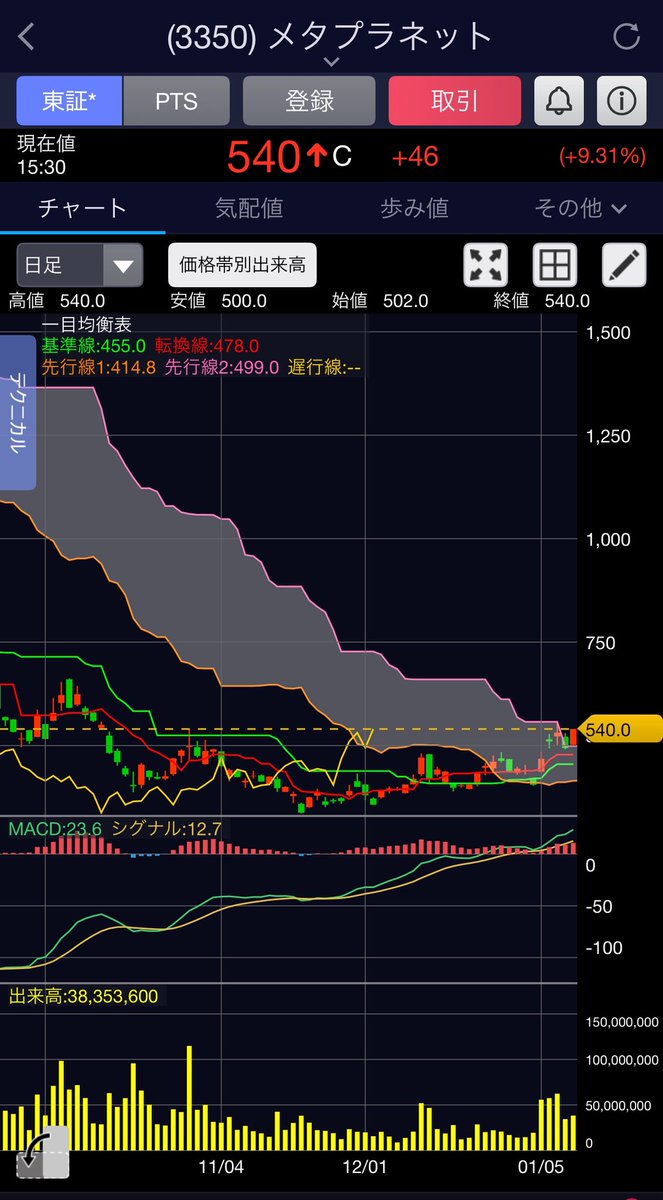The height and width of the screenshot is (1200, 663).
Task: Tap the +46 price change
Action: pos(415,157)
